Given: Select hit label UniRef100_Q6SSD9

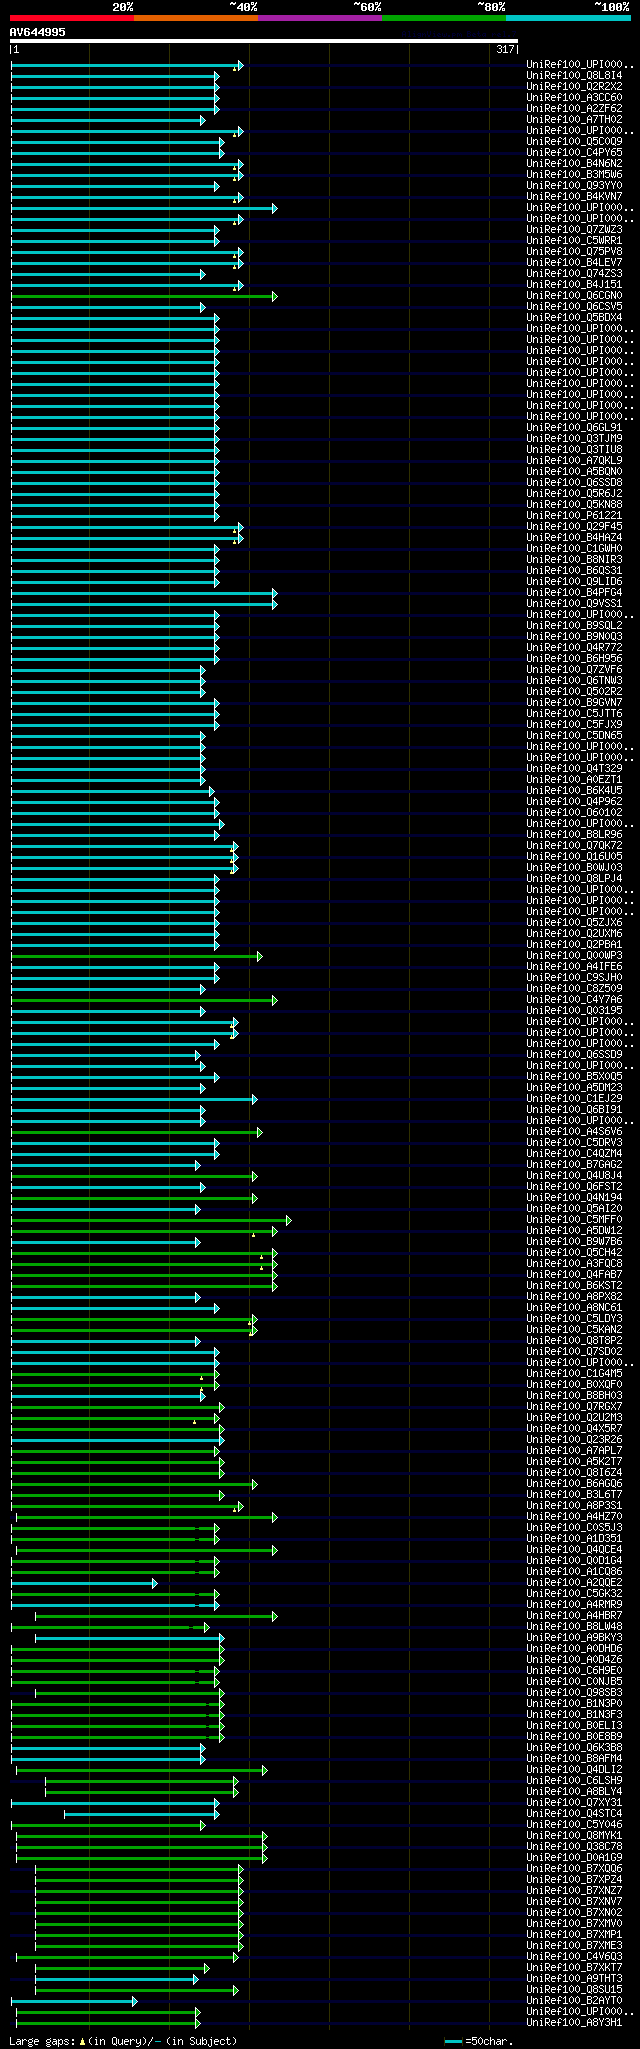Looking at the screenshot, I should [574, 1054].
